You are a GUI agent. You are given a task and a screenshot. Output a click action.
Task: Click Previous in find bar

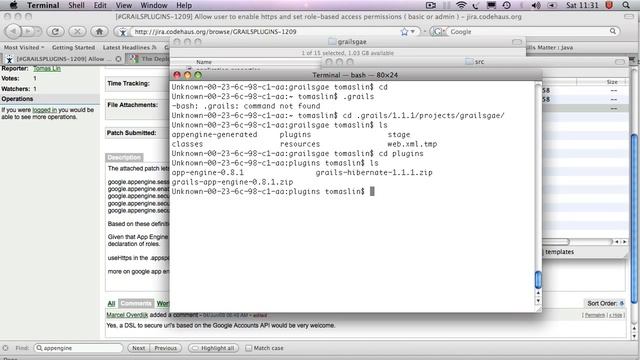pos(166,348)
